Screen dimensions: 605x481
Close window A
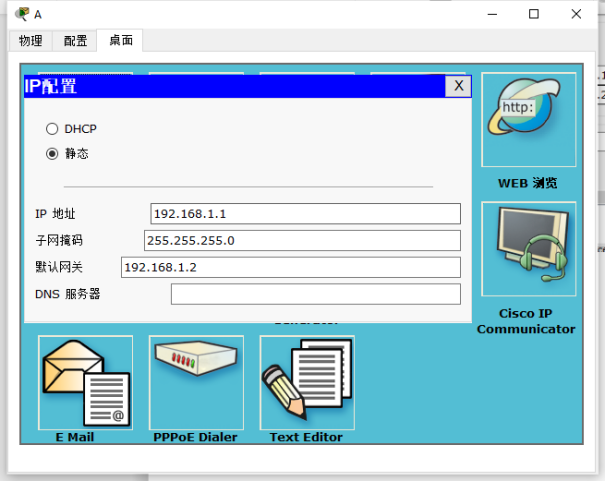[x=576, y=14]
